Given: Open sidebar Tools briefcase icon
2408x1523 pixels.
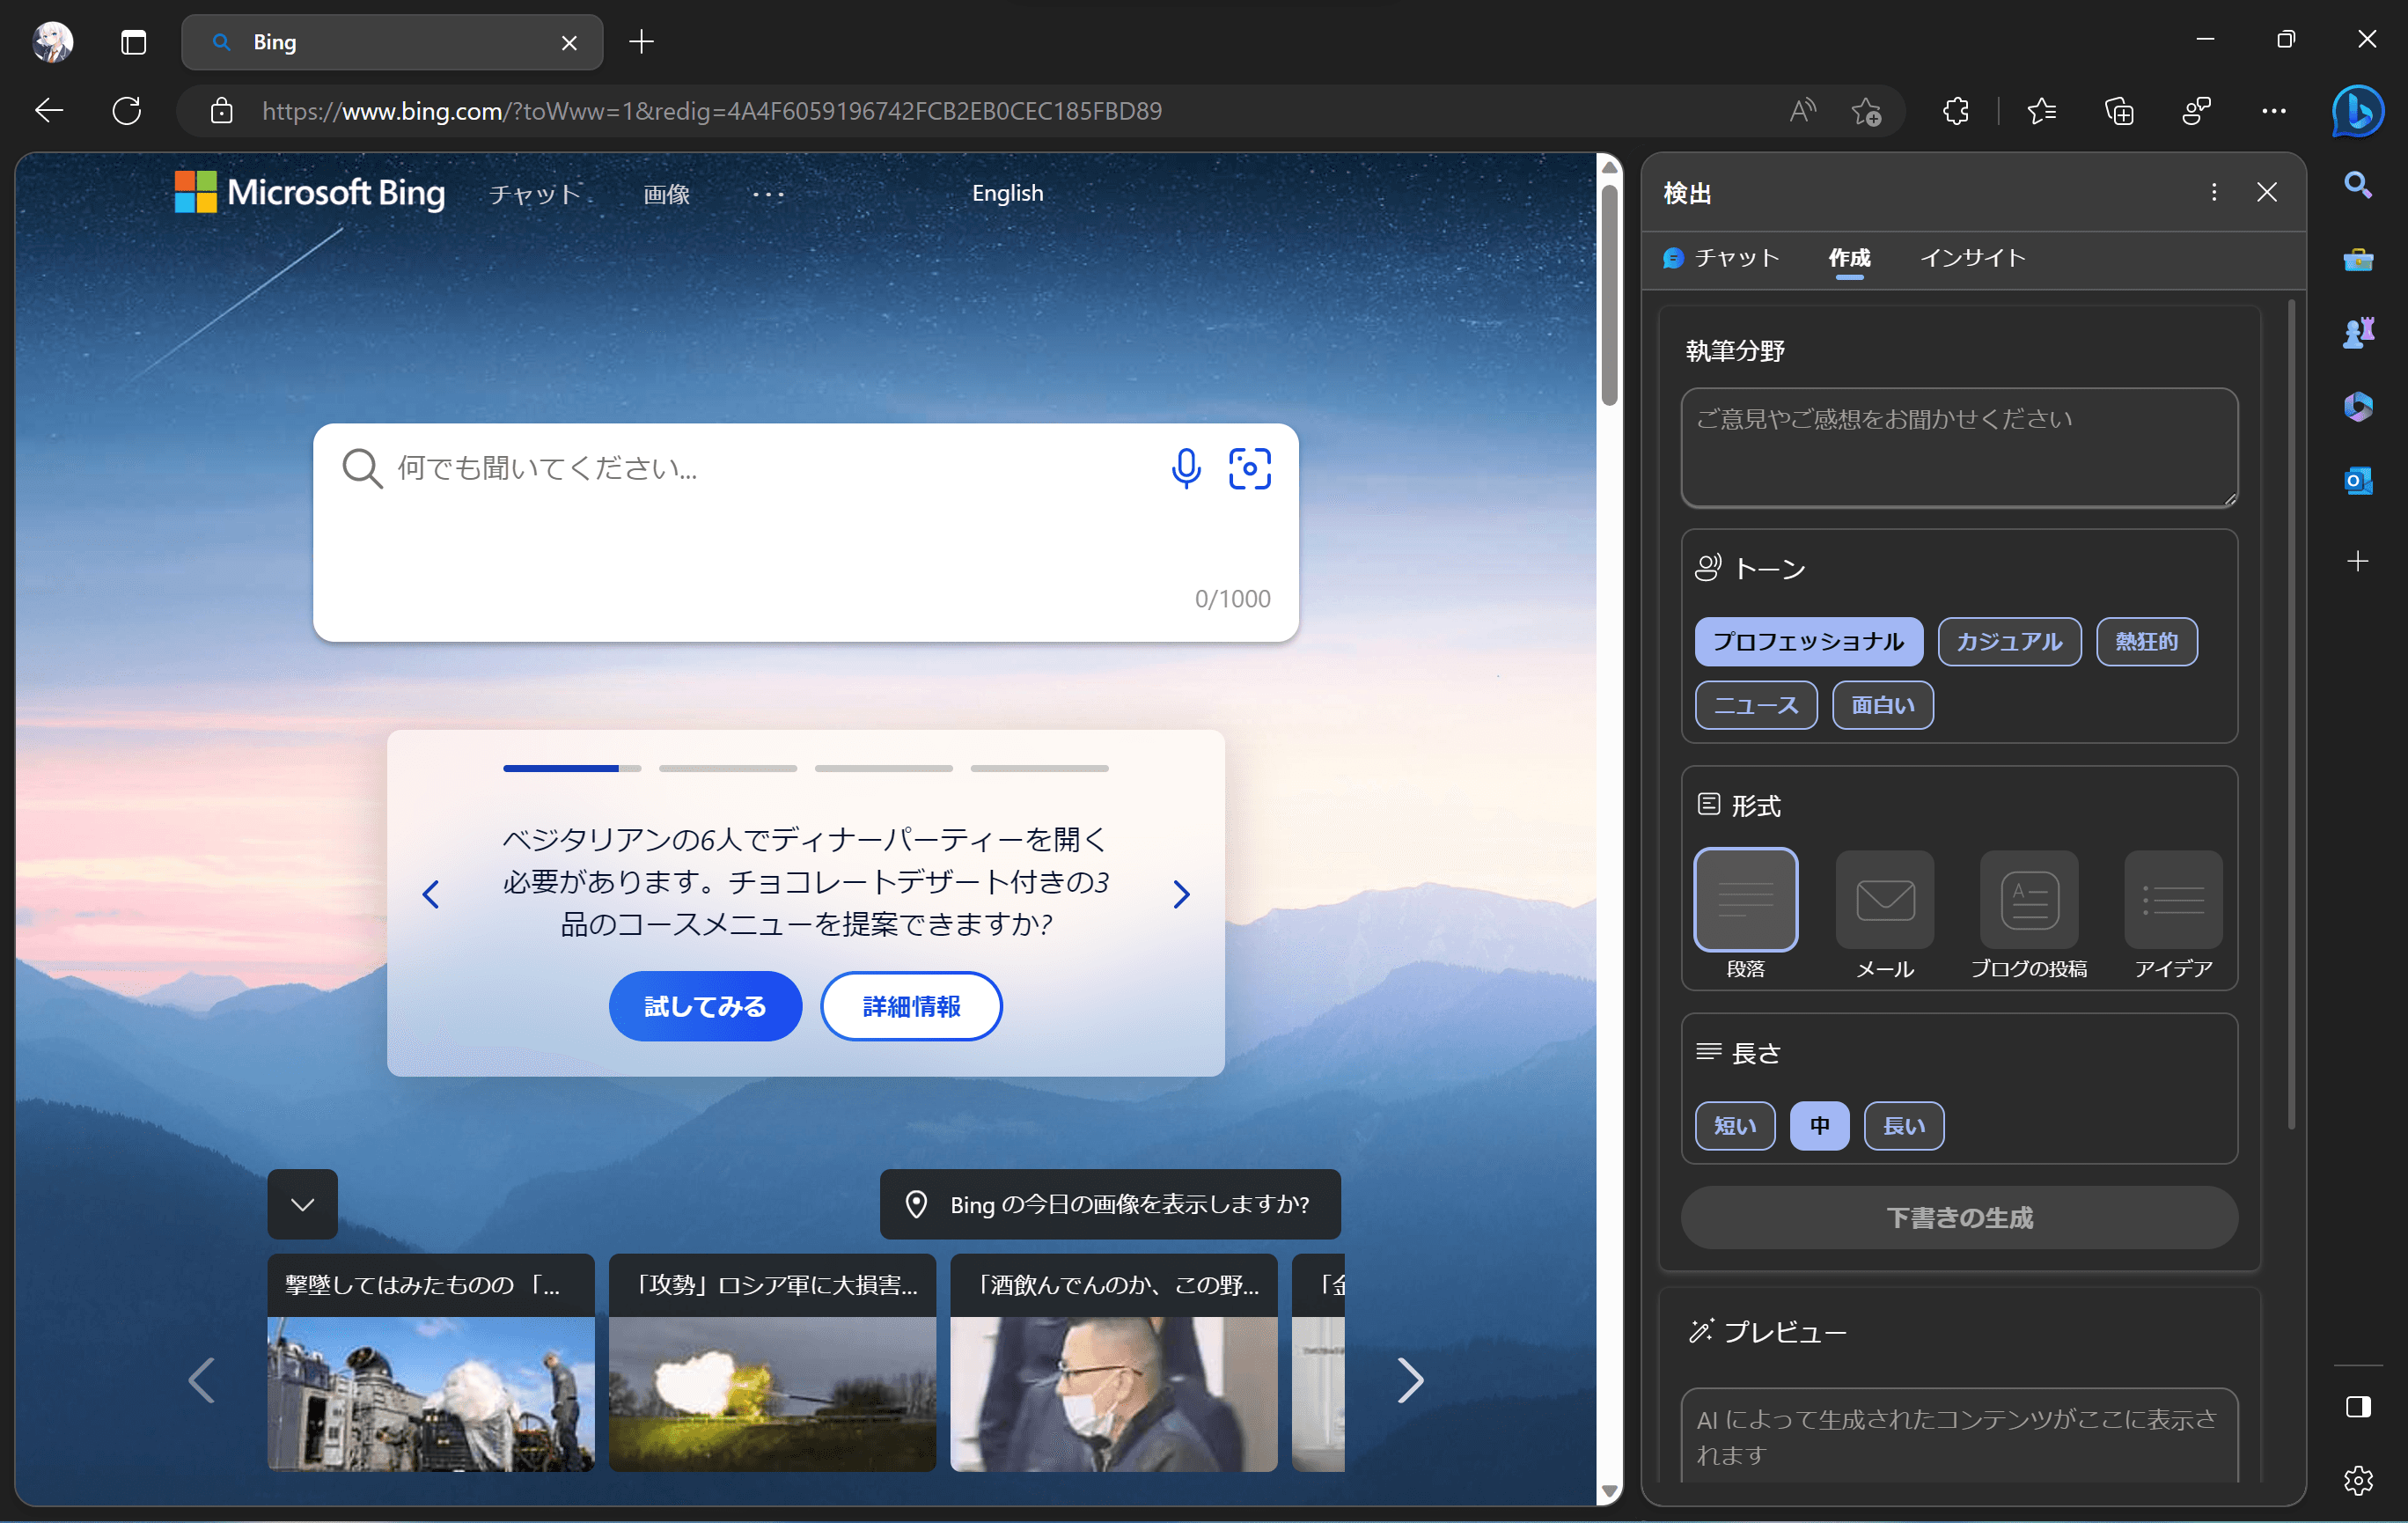Looking at the screenshot, I should click(2357, 259).
